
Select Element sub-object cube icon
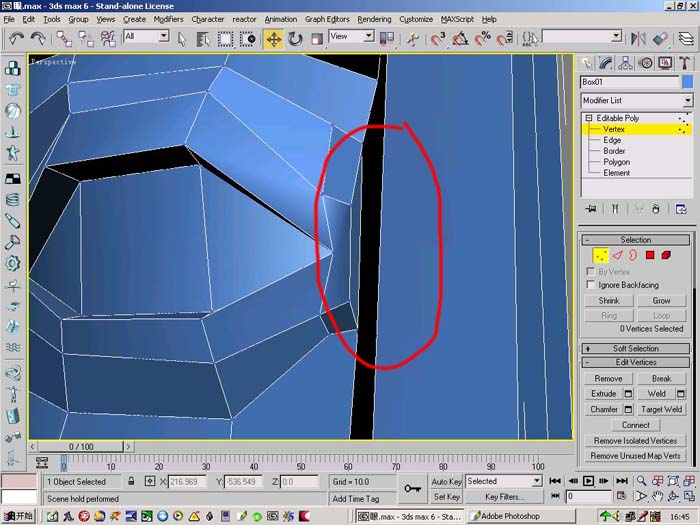[666, 255]
